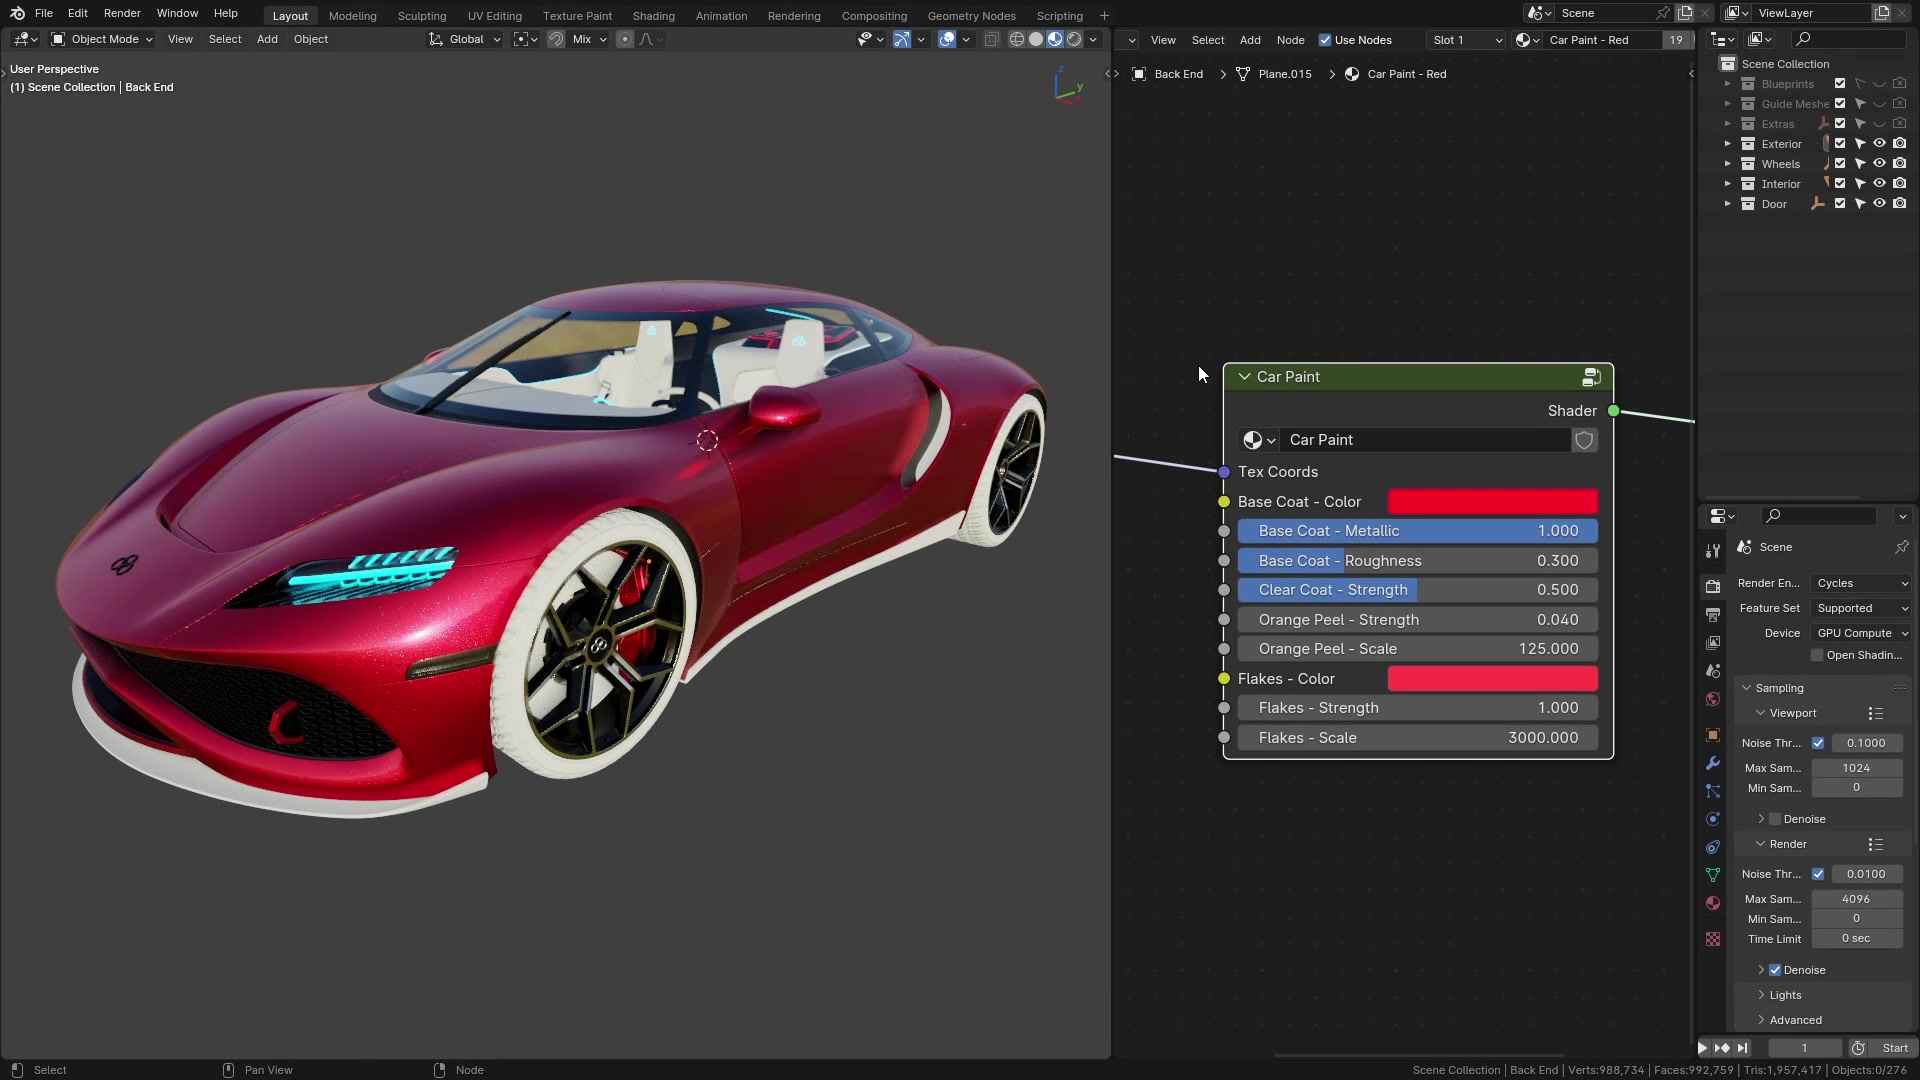
Task: Click the Clear Coat - Strength slider
Action: pyautogui.click(x=1418, y=590)
